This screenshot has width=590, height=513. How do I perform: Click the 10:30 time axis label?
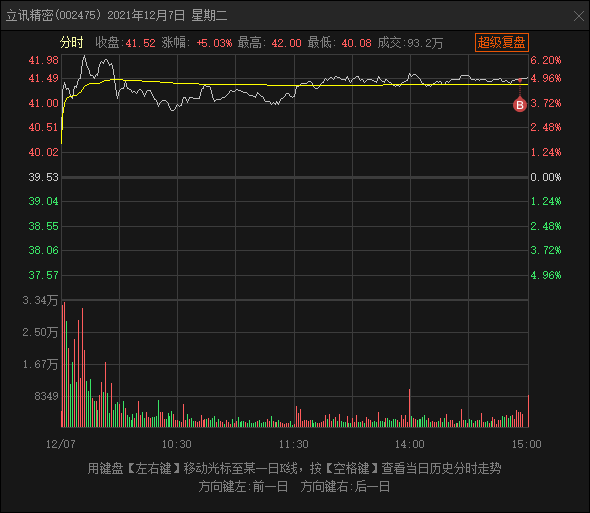[176, 444]
